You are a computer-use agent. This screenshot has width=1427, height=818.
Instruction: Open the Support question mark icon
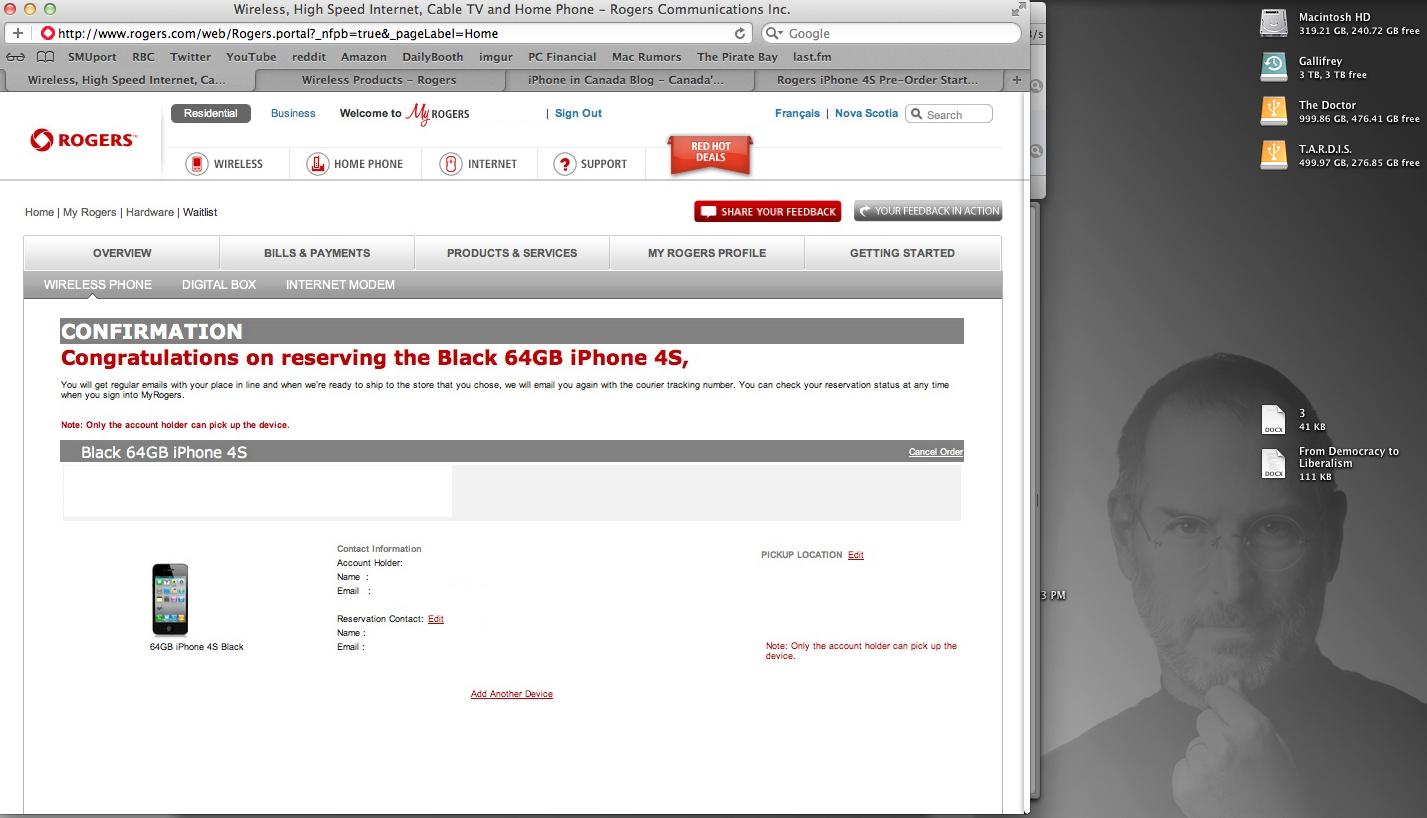[564, 164]
